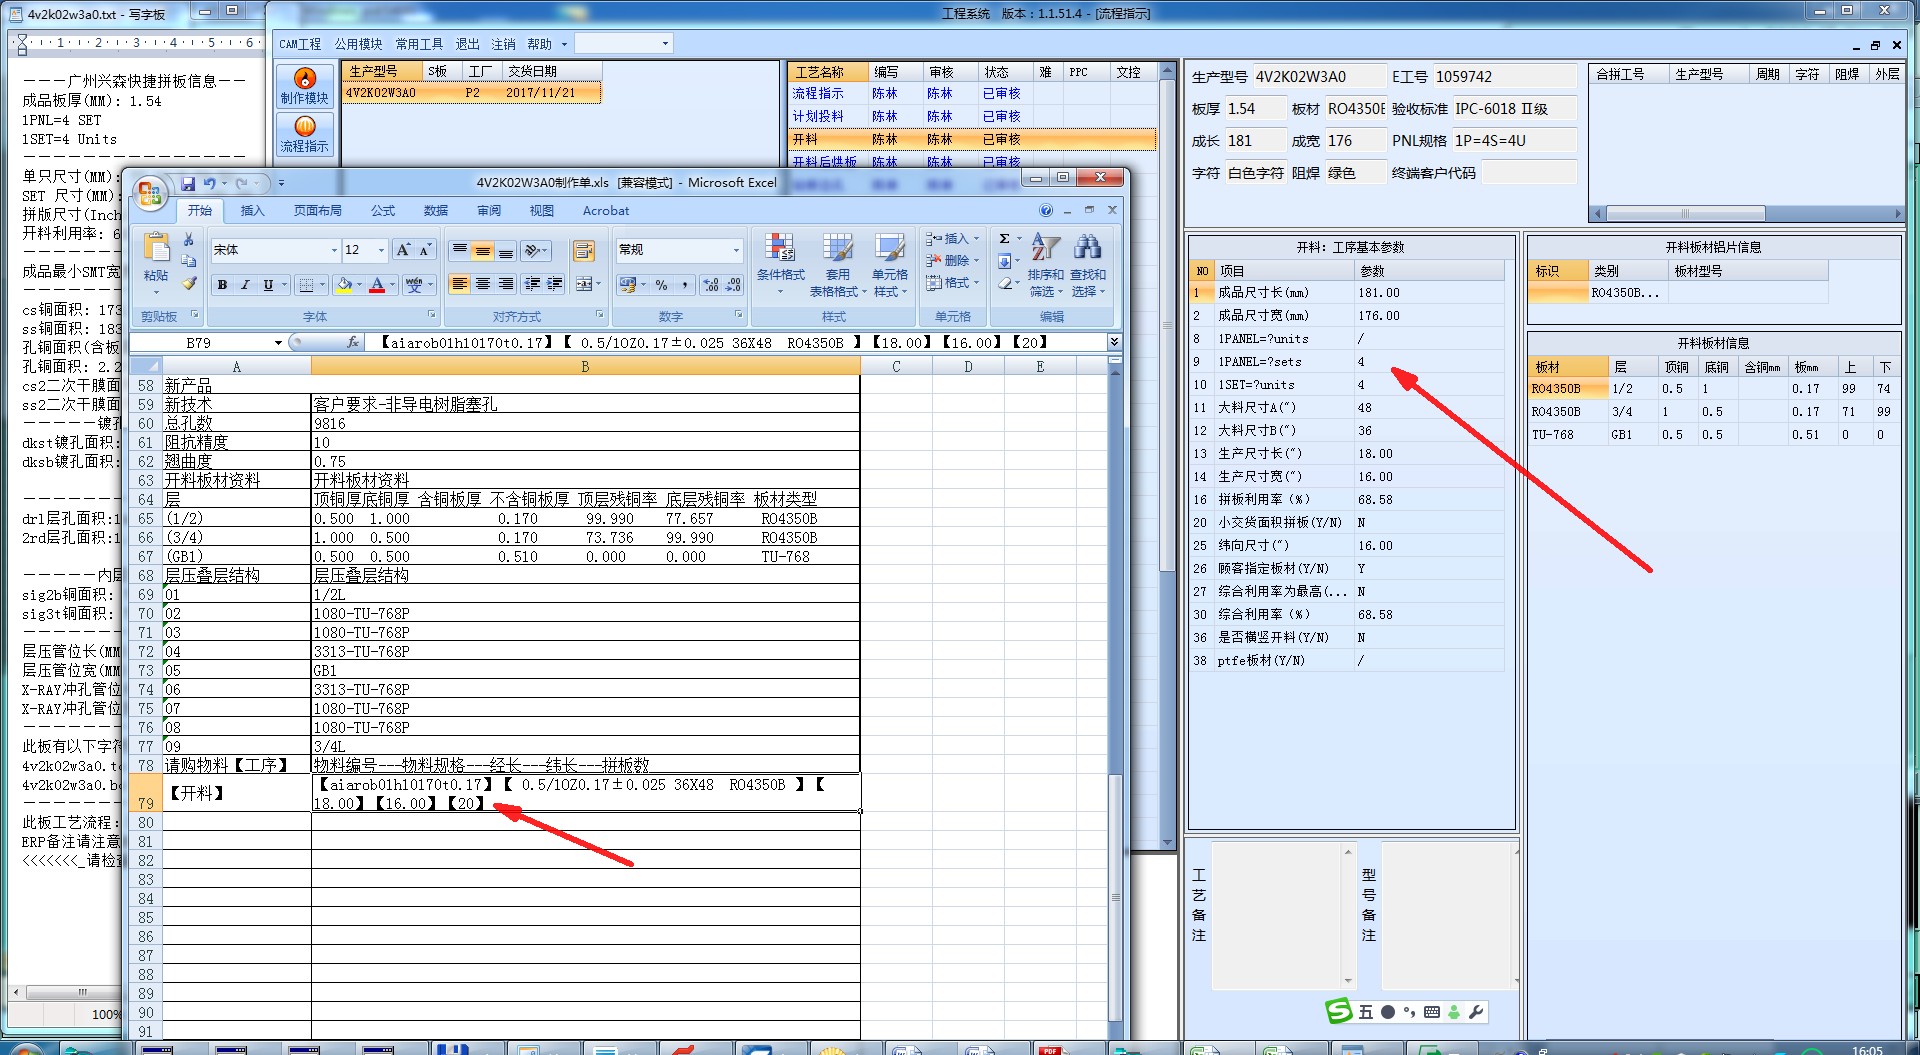
Task: Open the 插入 cells dropdown in ribbon
Action: tap(952, 239)
